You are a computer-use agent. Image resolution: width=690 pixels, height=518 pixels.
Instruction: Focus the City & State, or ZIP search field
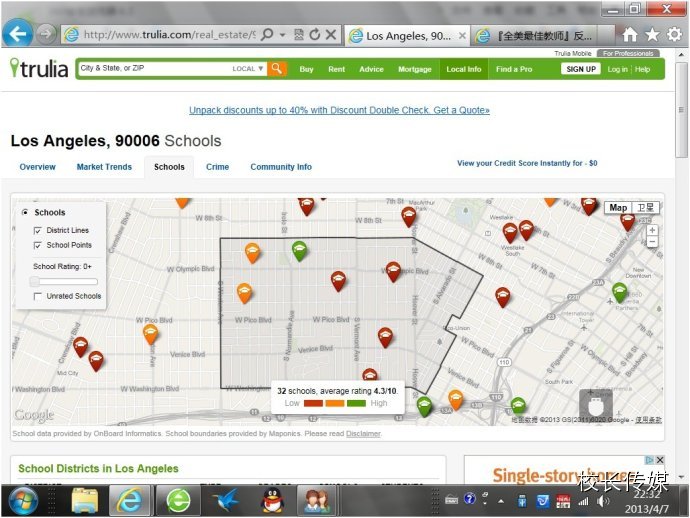[x=152, y=68]
